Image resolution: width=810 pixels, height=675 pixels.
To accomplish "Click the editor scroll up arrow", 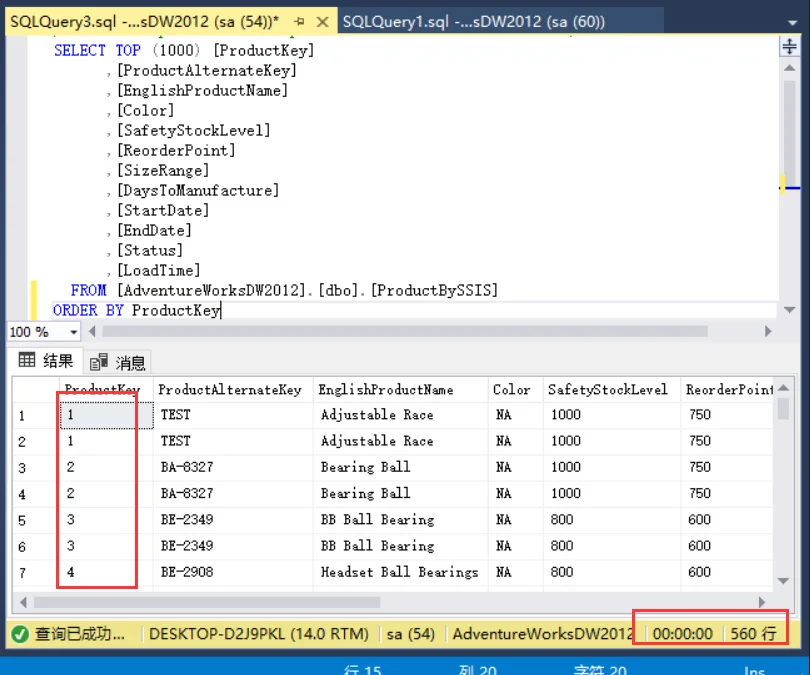I will coord(789,68).
